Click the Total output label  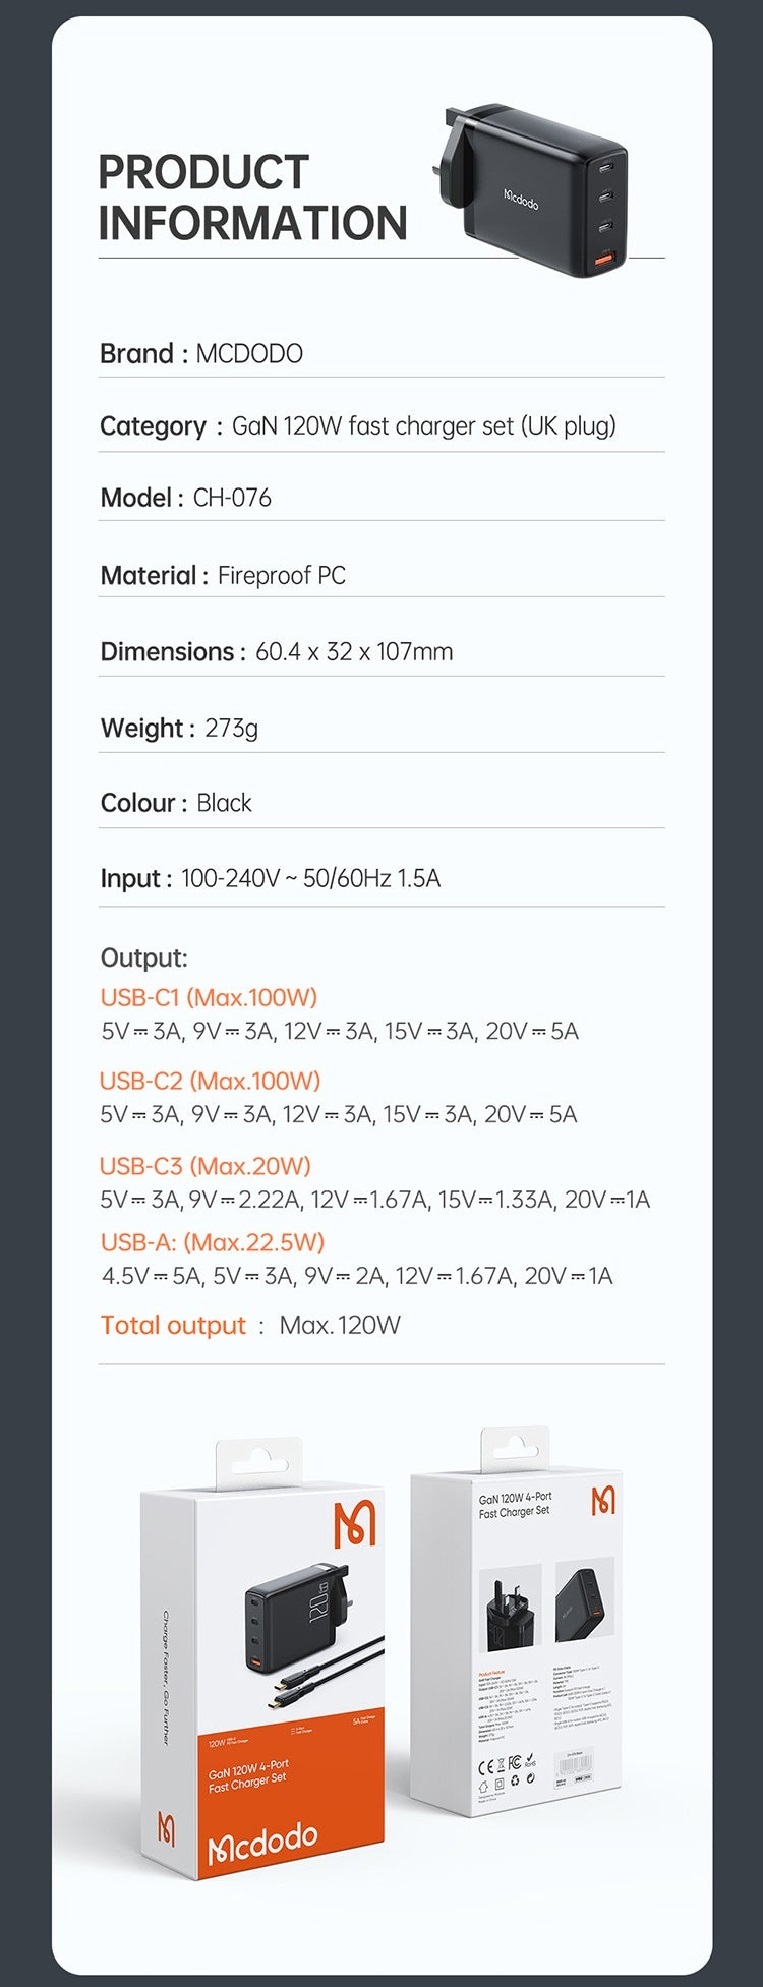tap(173, 1326)
